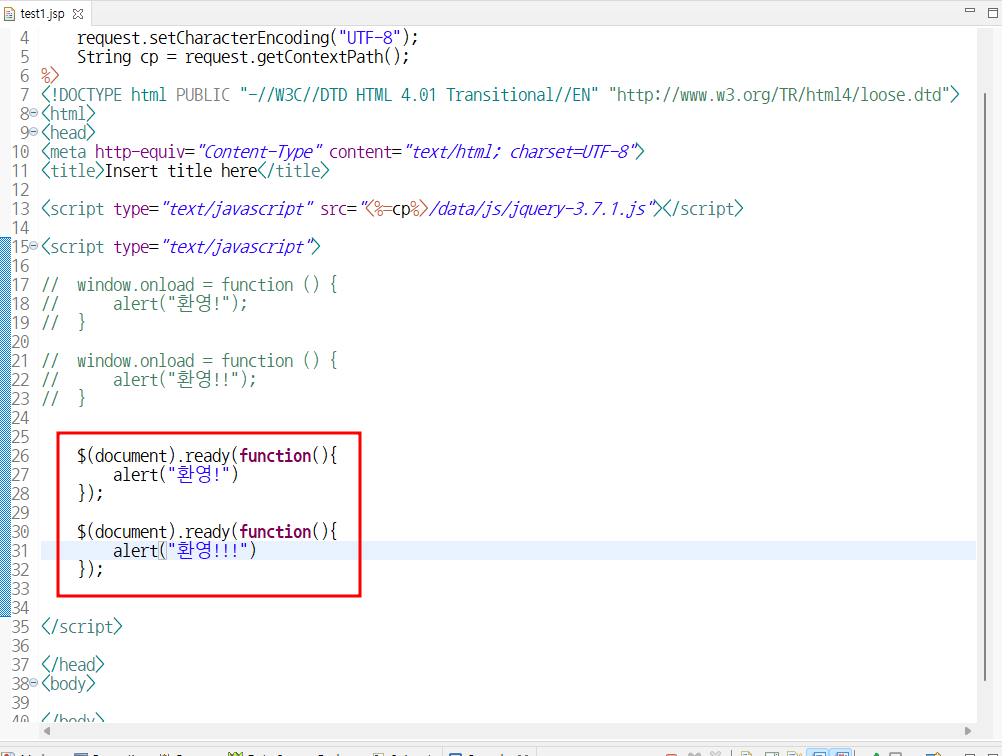Maximize the editor area
1002x756 pixels.
tap(992, 12)
